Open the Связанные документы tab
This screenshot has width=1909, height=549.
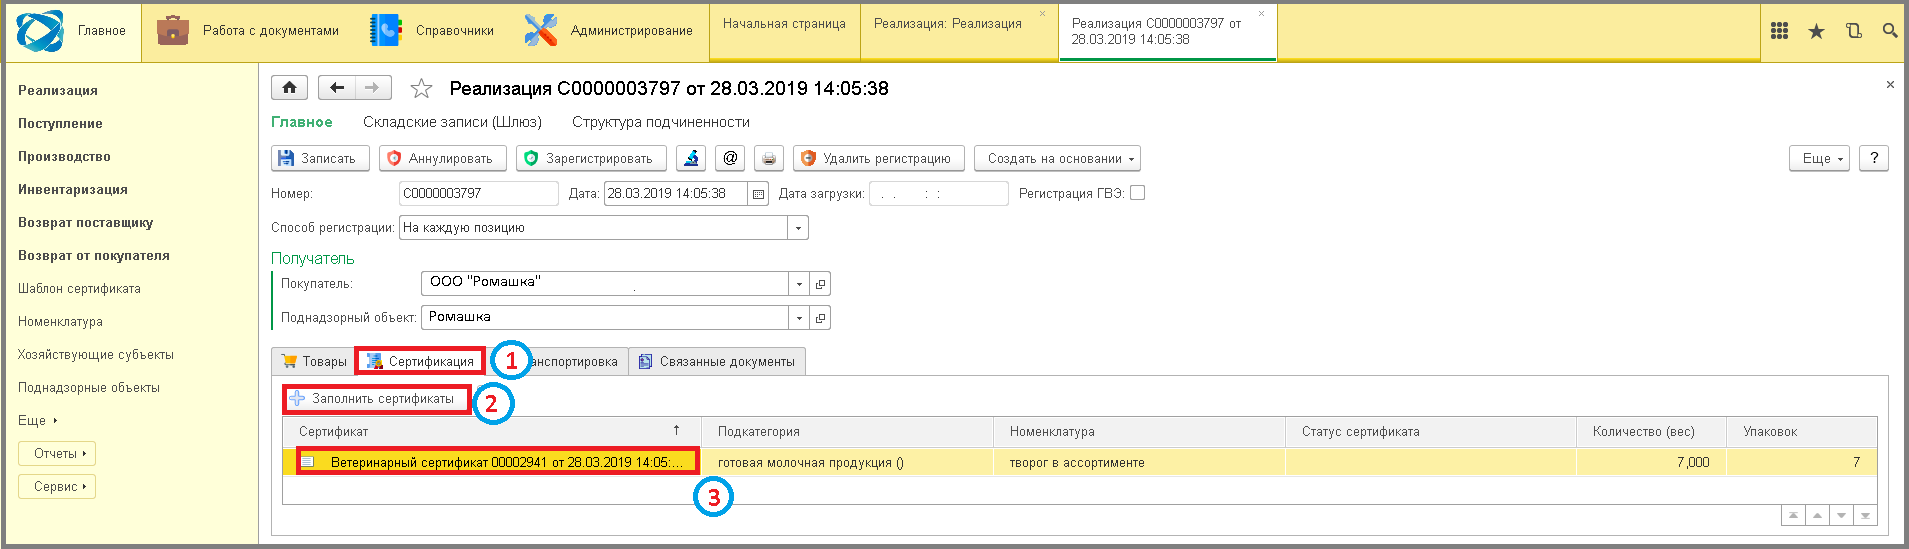click(717, 361)
